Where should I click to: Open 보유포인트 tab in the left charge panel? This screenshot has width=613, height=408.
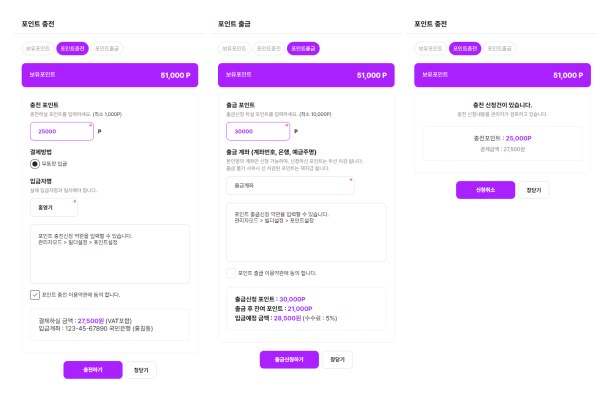pyautogui.click(x=38, y=48)
